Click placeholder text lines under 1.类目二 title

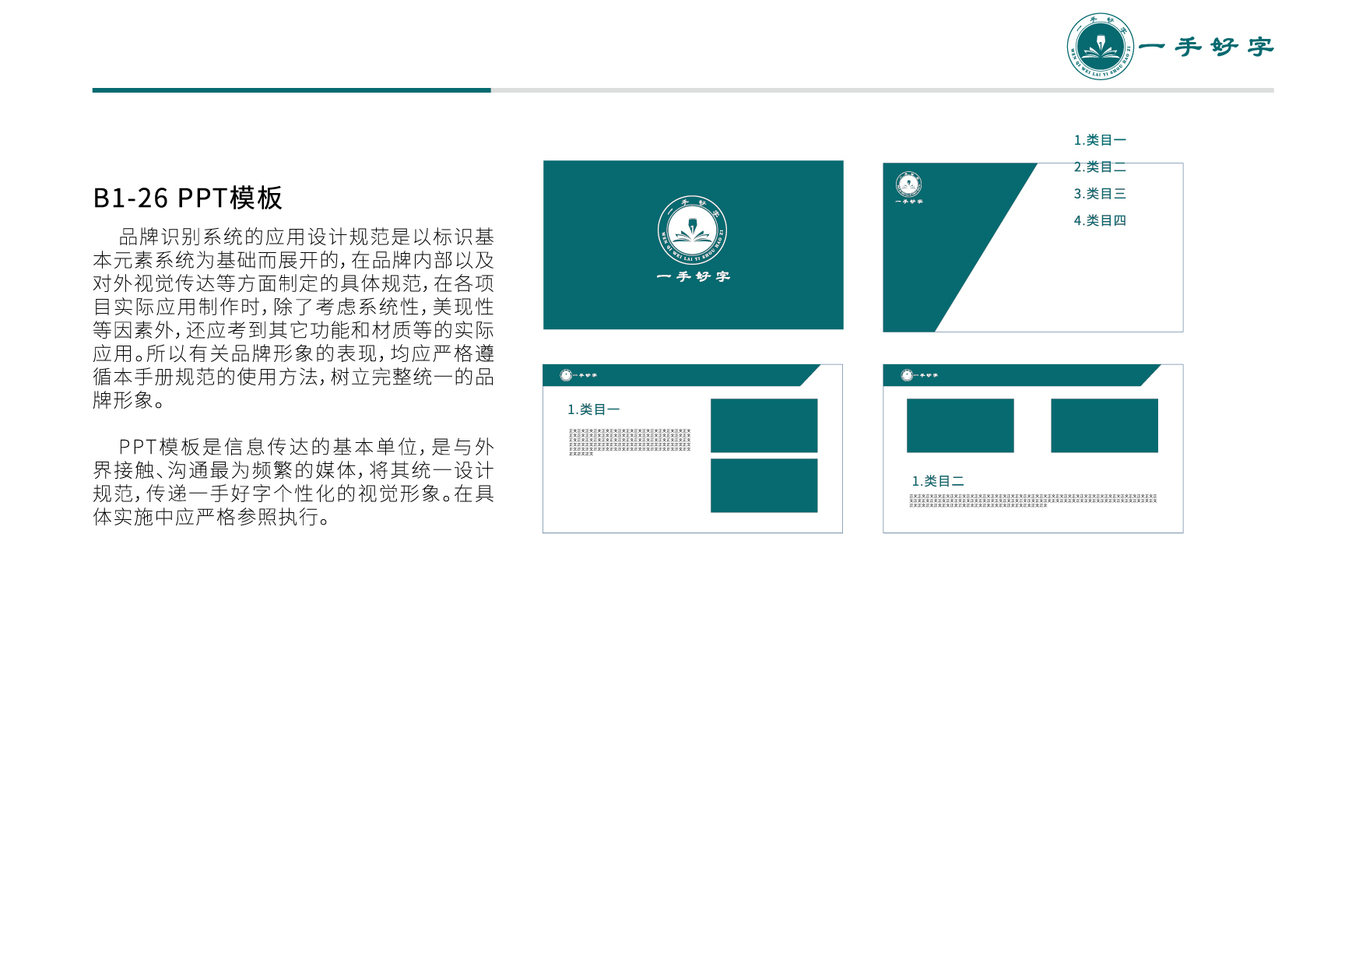(1033, 500)
